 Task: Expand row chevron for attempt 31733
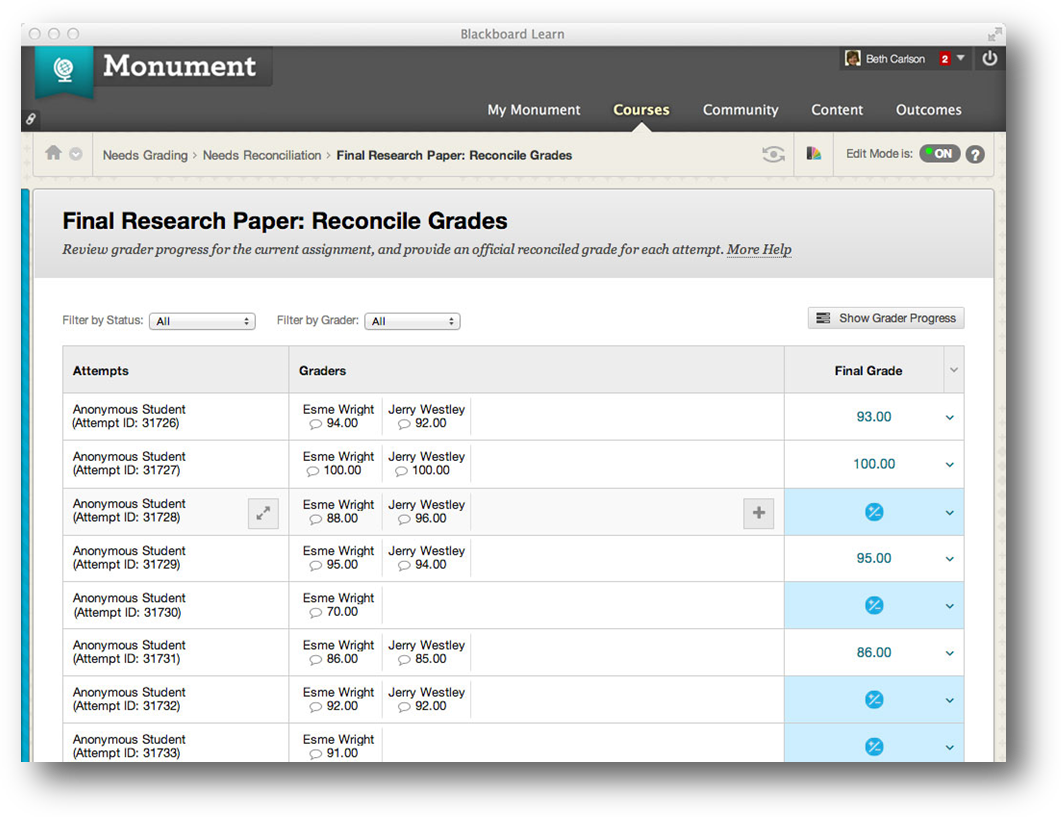click(949, 748)
